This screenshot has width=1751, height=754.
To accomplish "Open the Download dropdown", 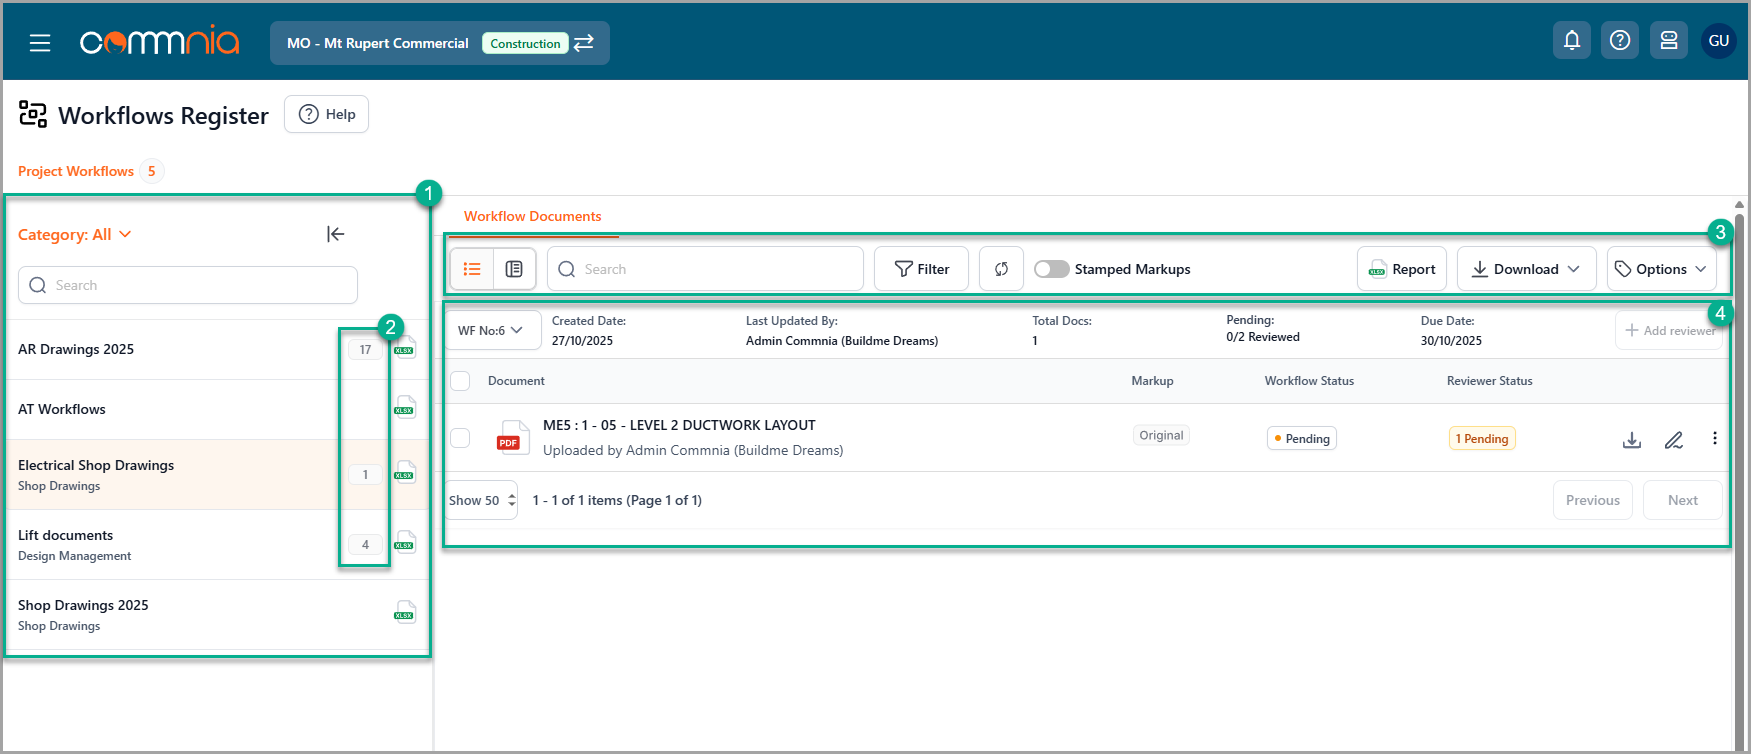I will (1525, 269).
